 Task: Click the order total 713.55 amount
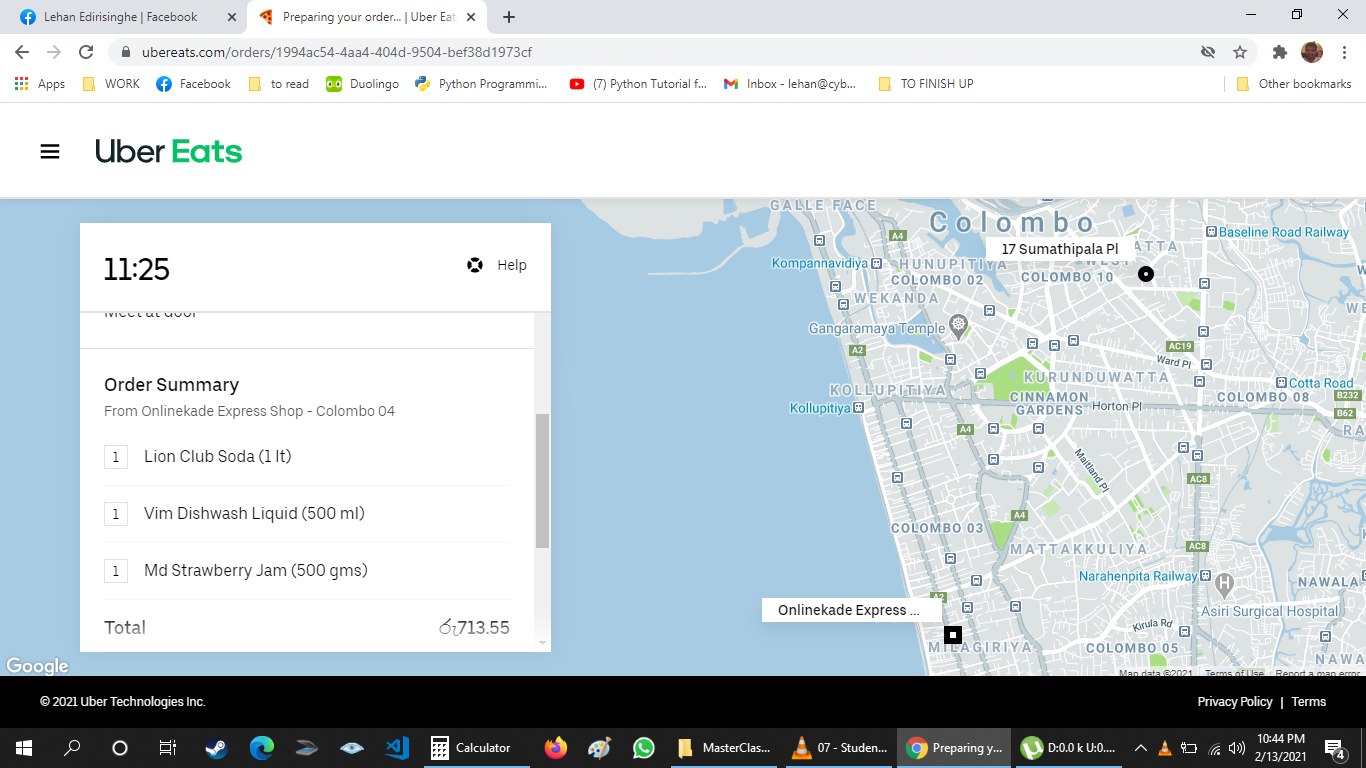coord(474,628)
